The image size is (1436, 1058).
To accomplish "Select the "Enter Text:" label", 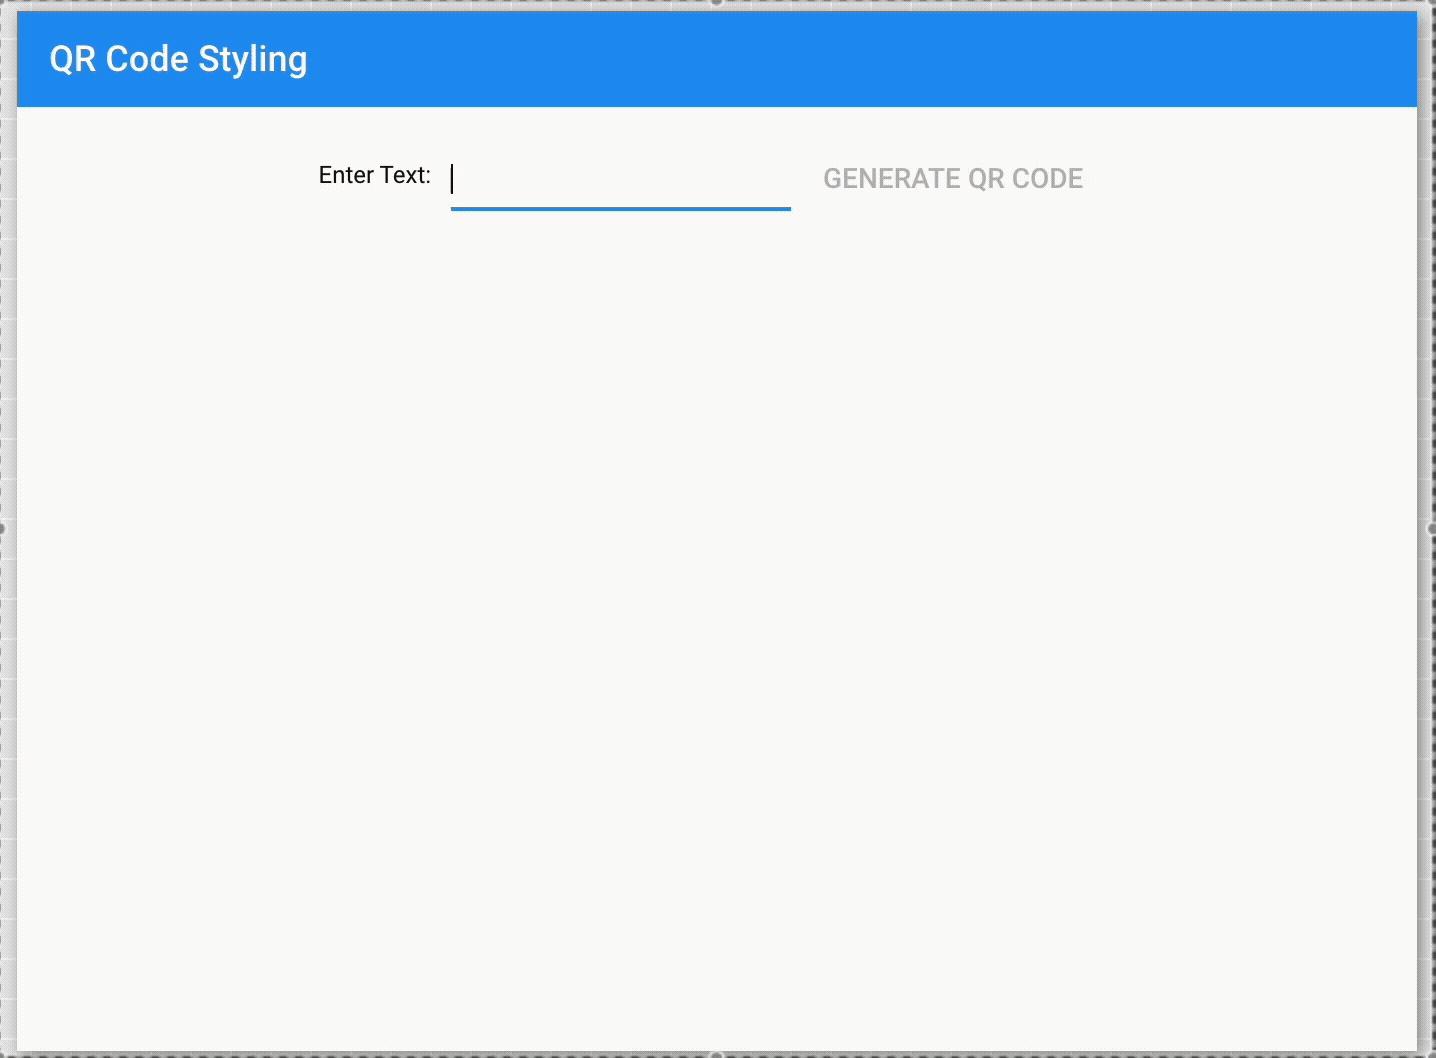I will 374,175.
